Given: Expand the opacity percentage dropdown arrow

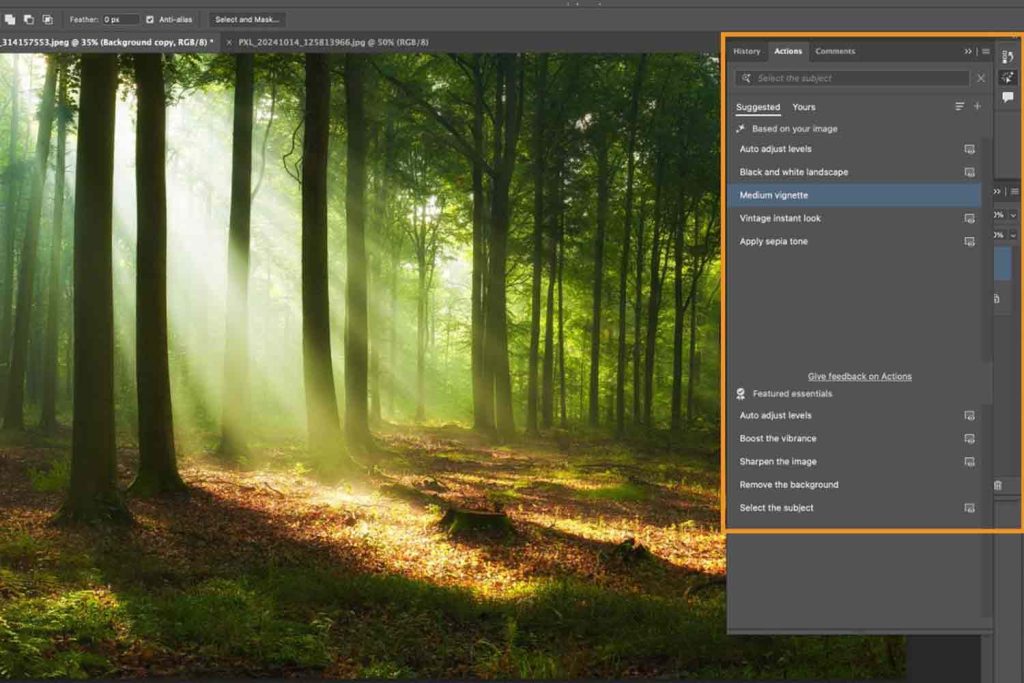Looking at the screenshot, I should (1013, 215).
